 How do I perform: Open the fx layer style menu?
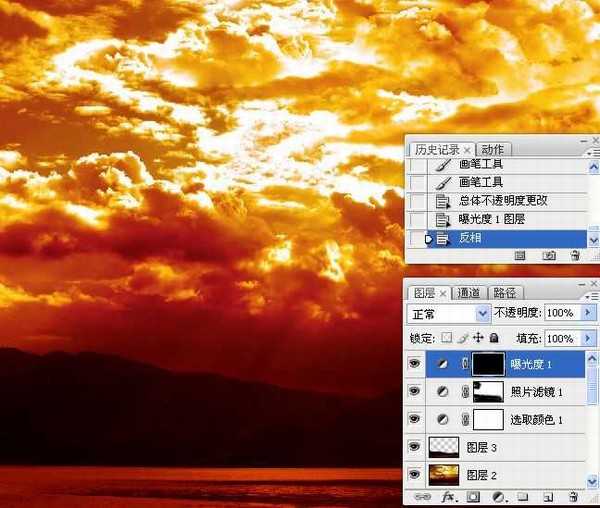click(448, 496)
